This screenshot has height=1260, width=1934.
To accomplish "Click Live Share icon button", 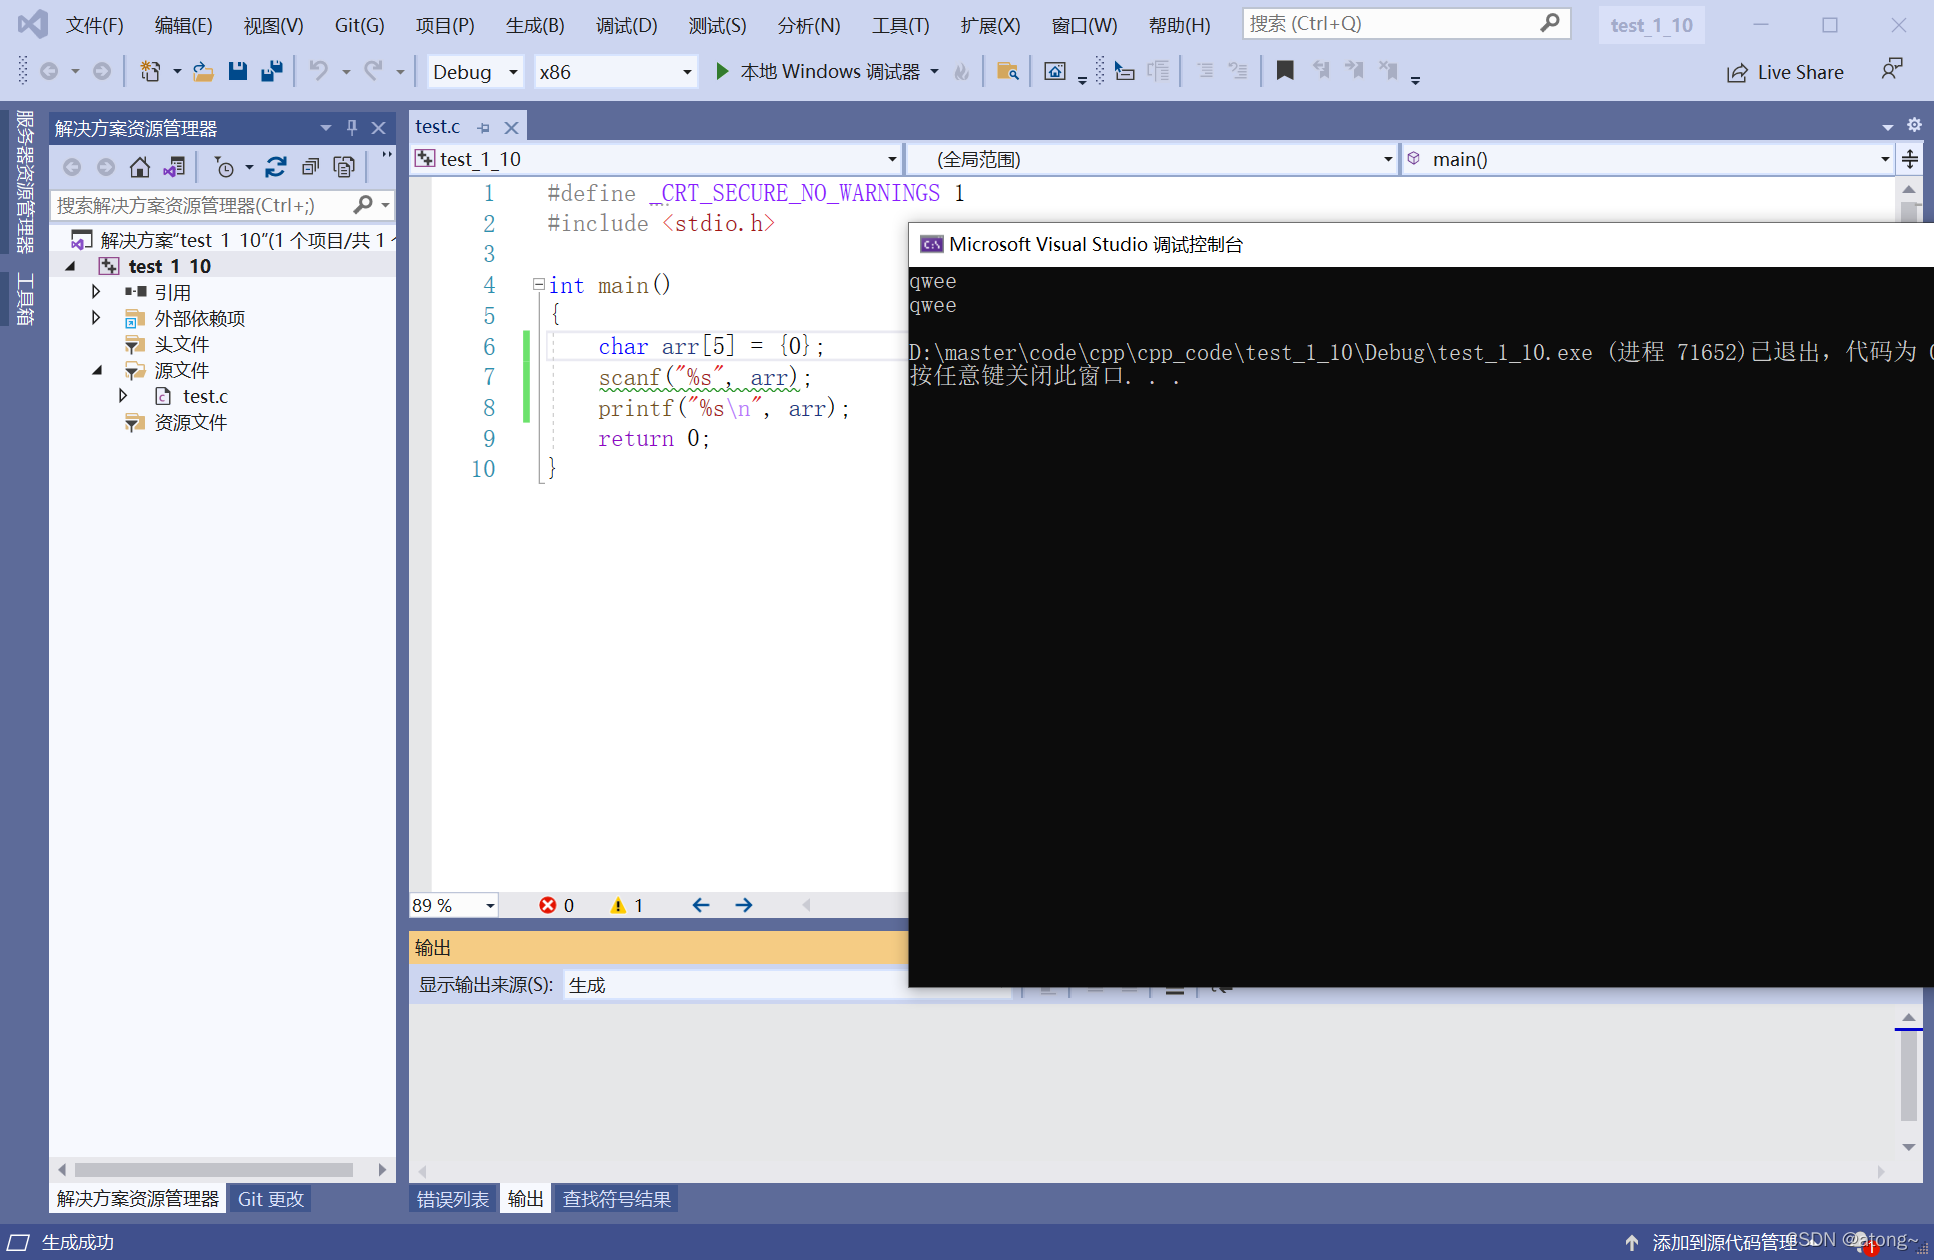I will tap(1785, 72).
